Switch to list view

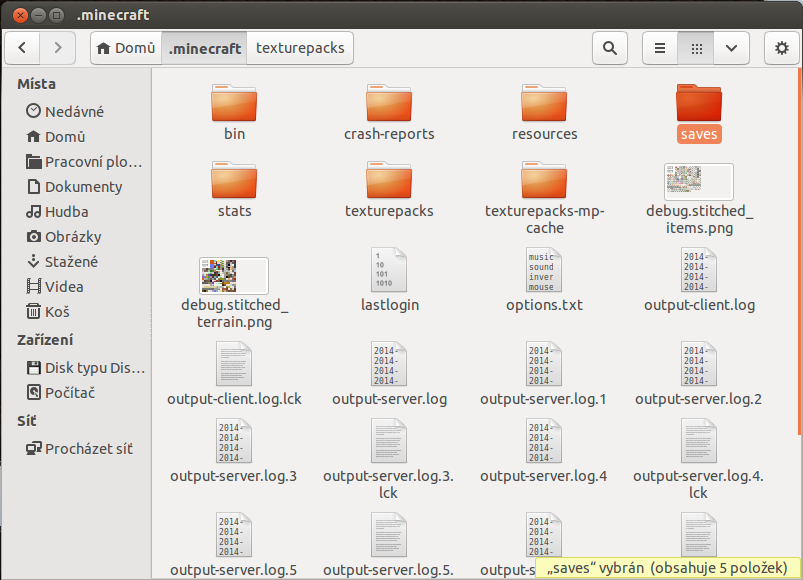coord(660,48)
